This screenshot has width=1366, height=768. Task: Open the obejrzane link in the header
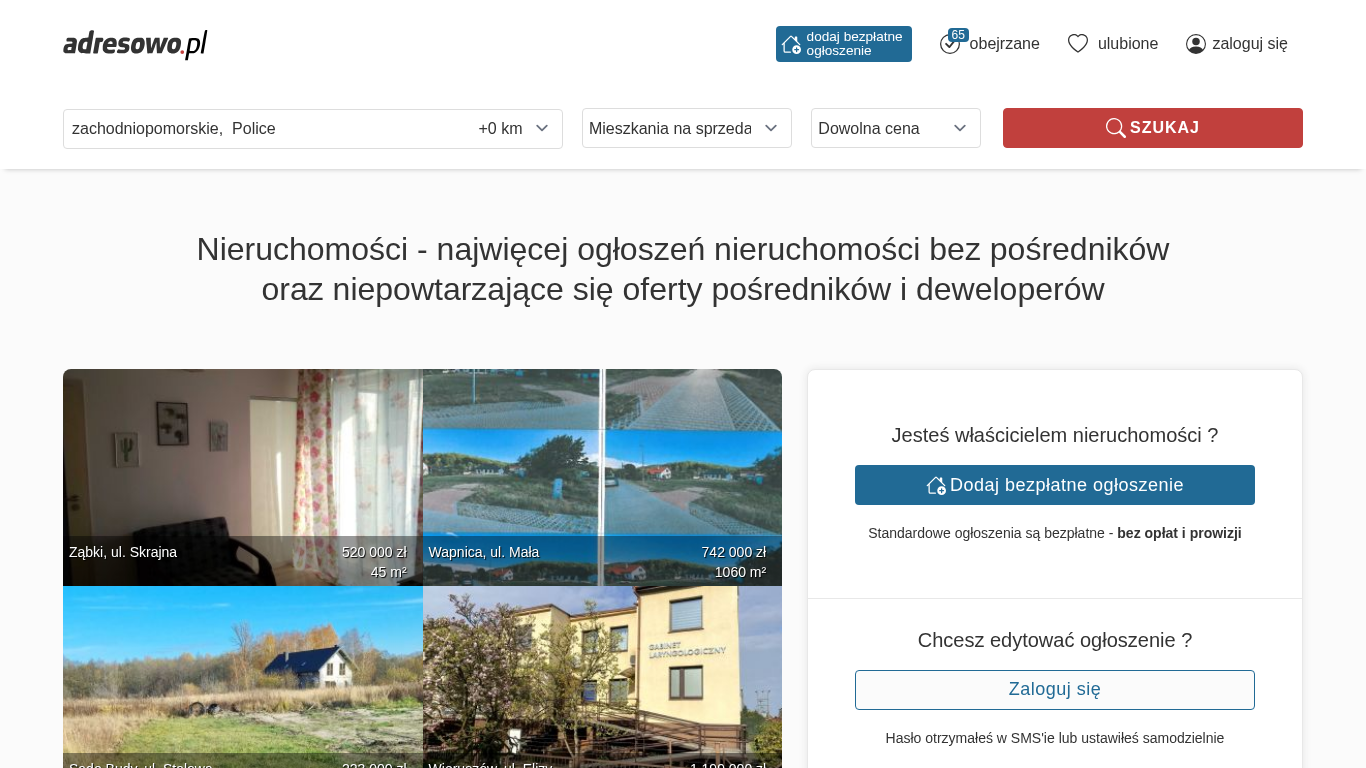pos(1004,44)
